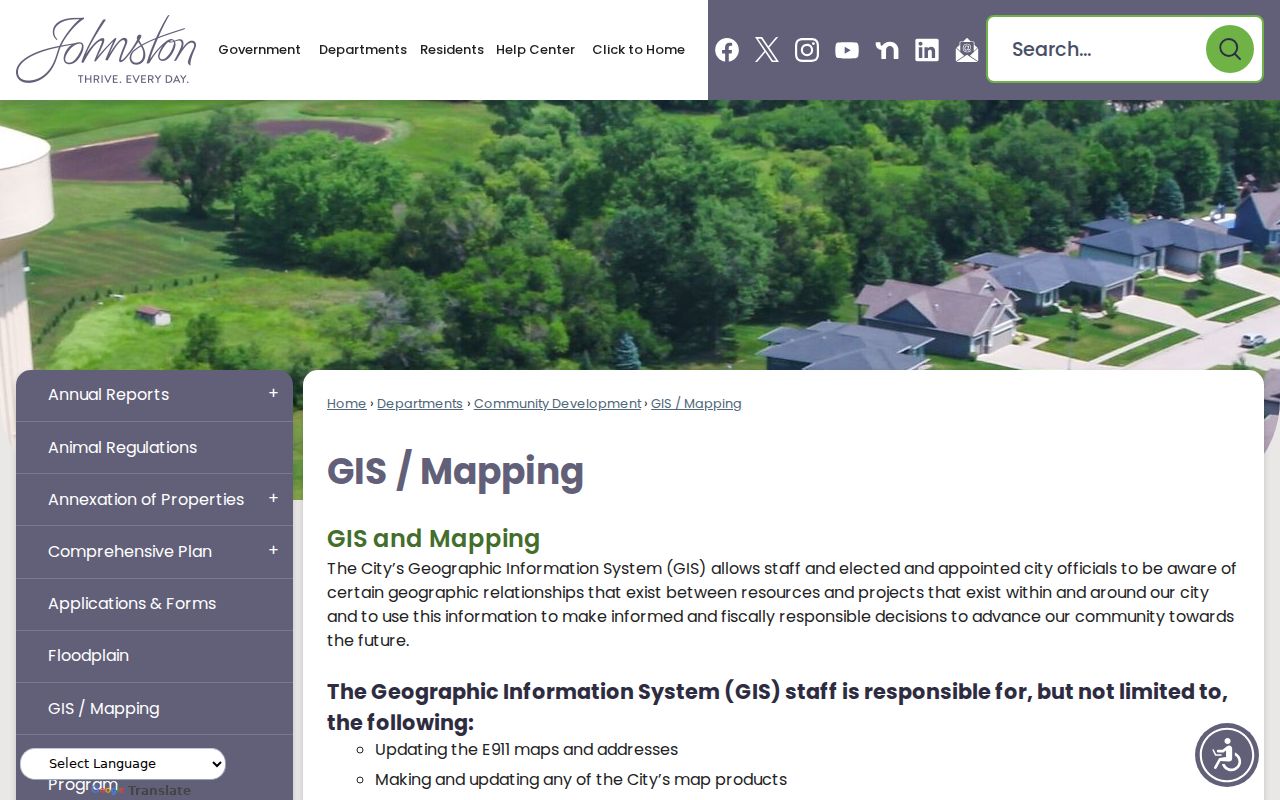The height and width of the screenshot is (800, 1280).
Task: Click the Community Development breadcrumb link
Action: (x=557, y=404)
